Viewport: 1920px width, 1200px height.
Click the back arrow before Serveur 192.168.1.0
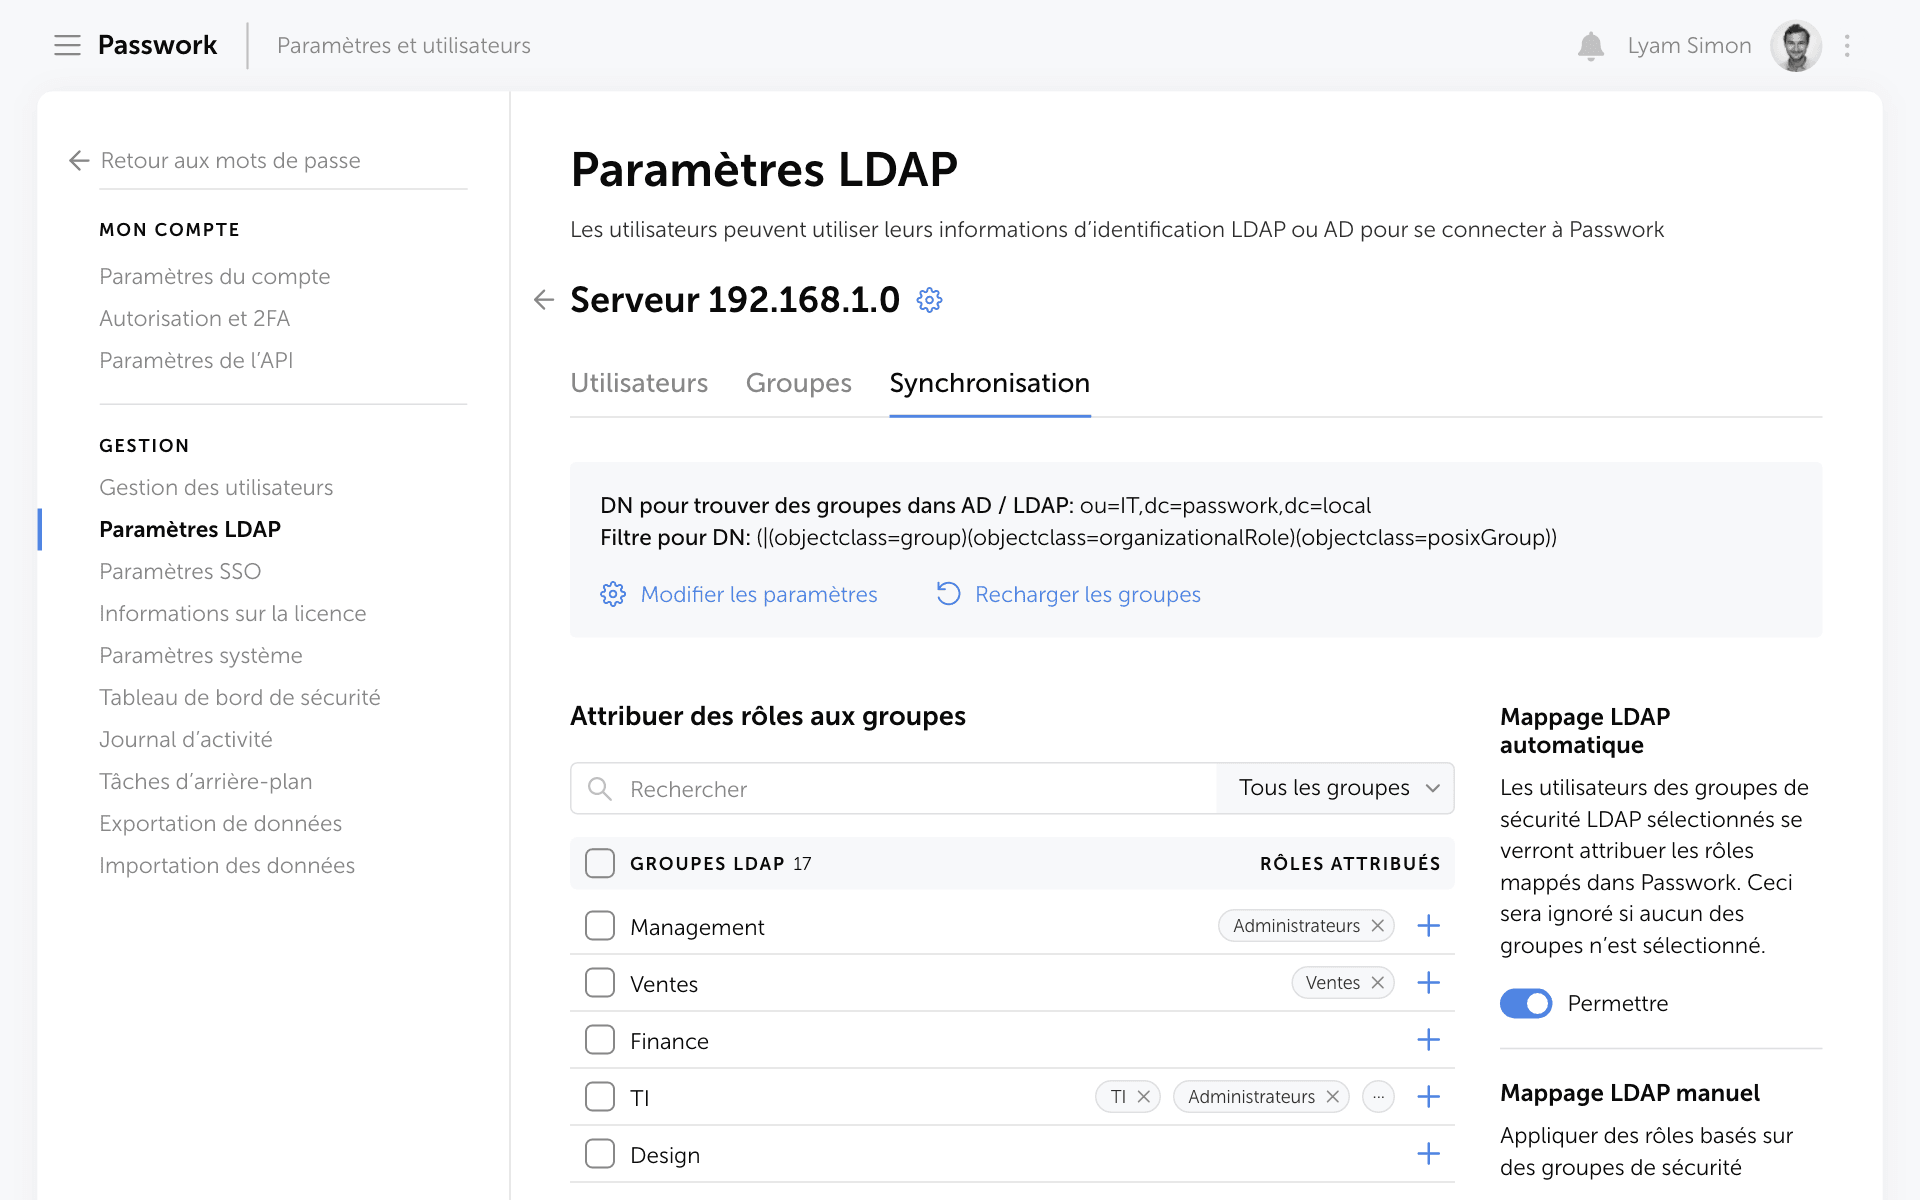[x=543, y=300]
